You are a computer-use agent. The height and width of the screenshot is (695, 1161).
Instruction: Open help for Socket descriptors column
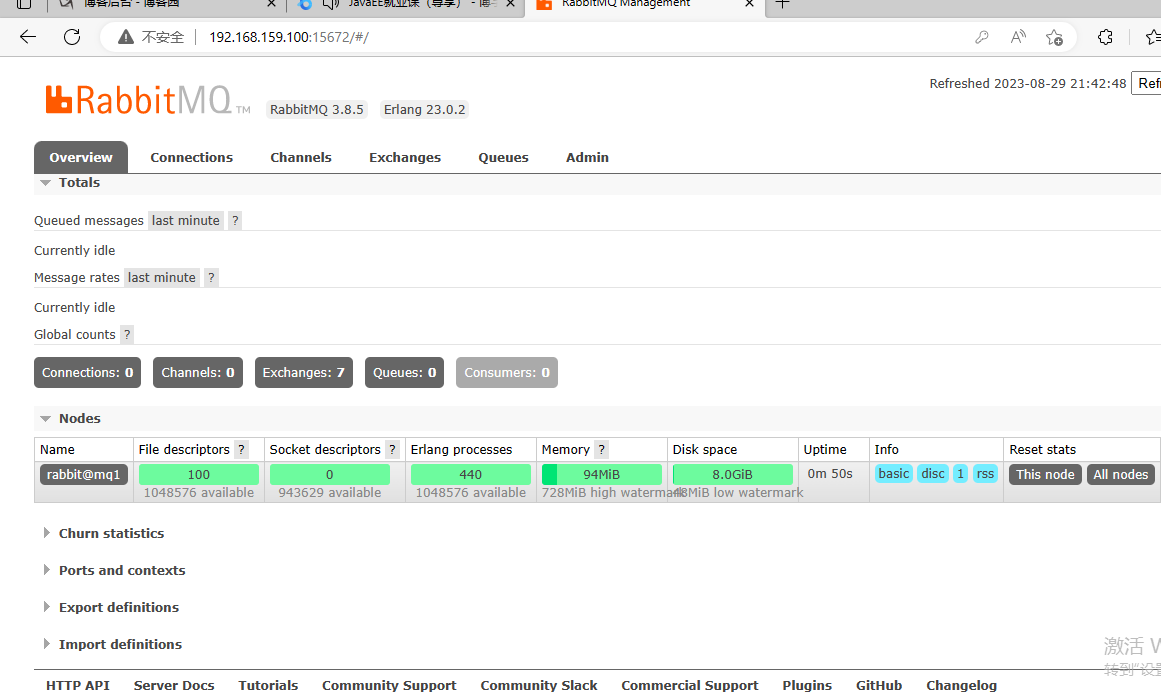click(392, 449)
